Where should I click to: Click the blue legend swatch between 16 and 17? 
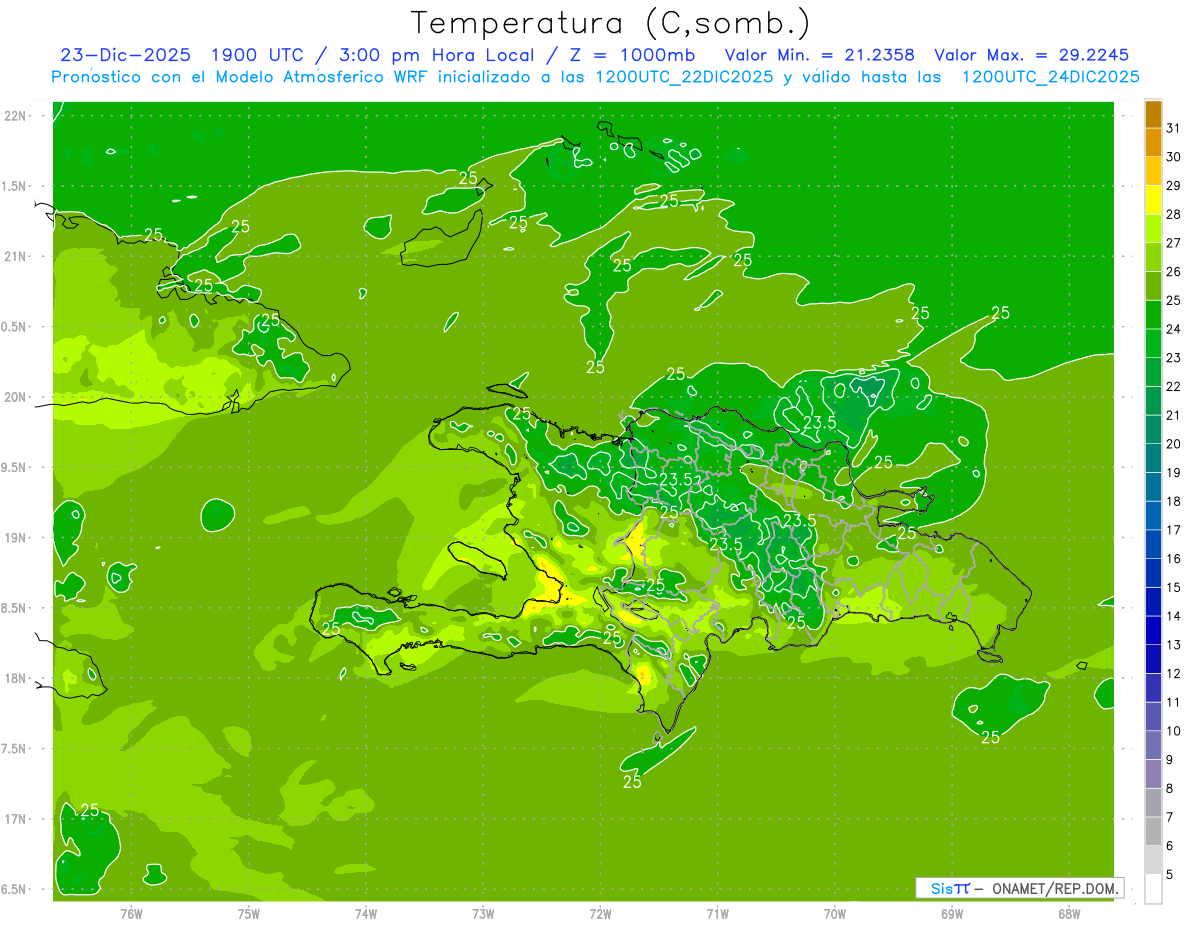click(x=1153, y=544)
